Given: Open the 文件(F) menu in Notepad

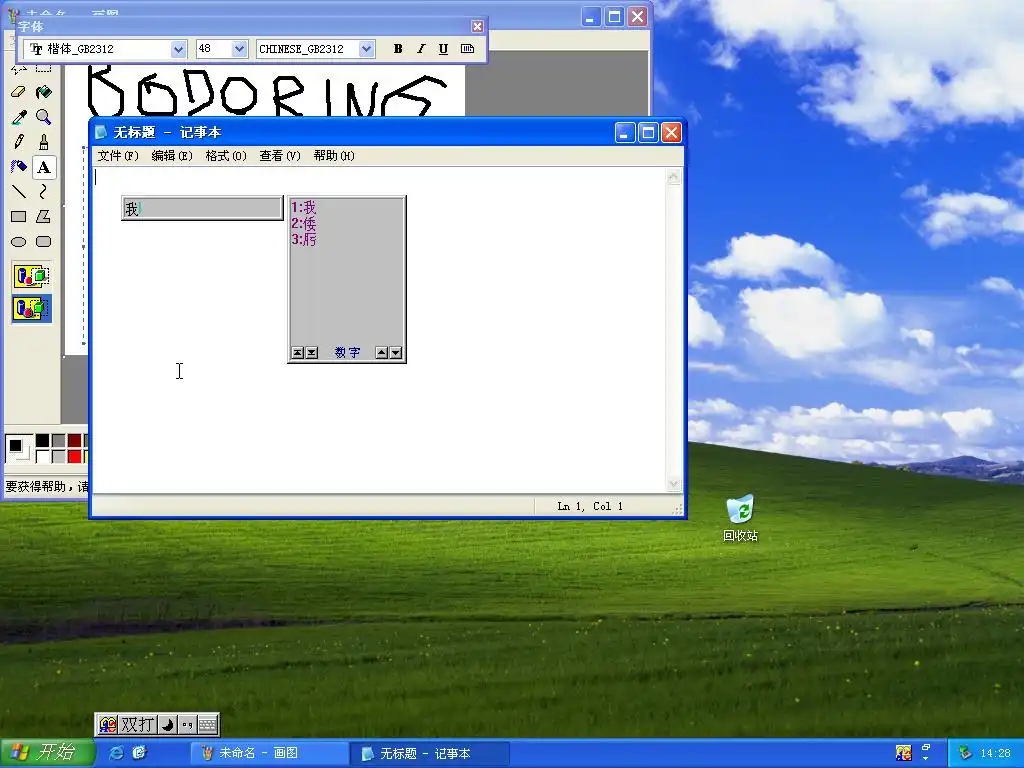Looking at the screenshot, I should tap(118, 155).
